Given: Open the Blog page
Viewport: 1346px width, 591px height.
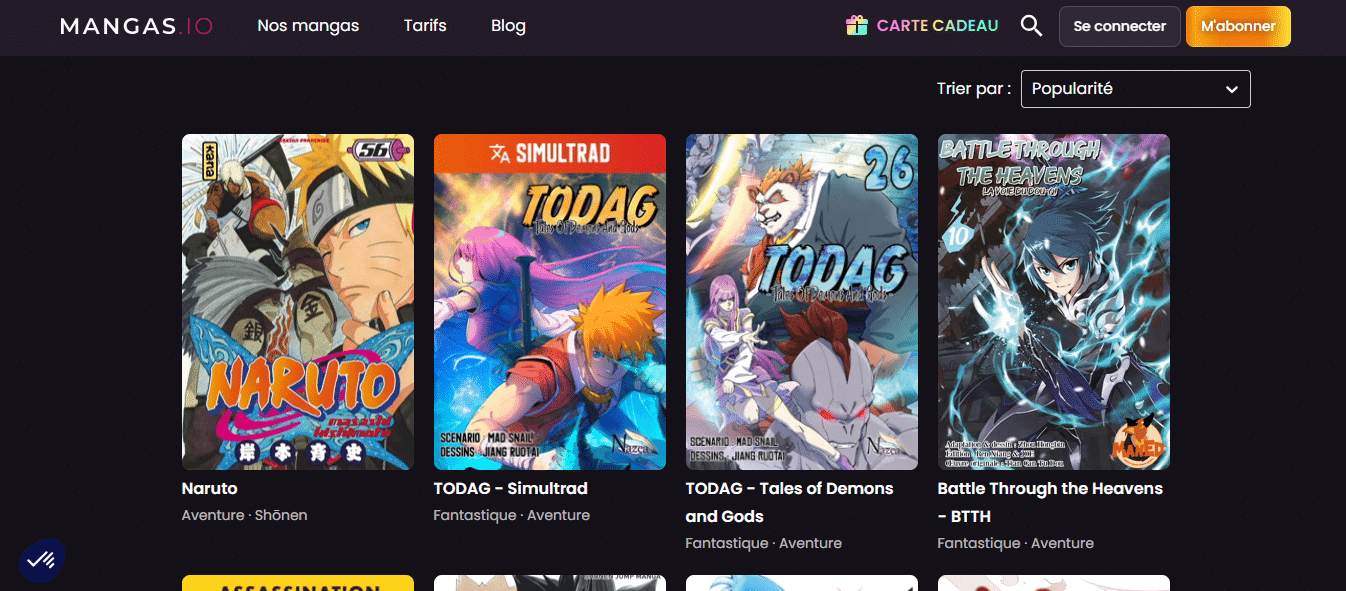Looking at the screenshot, I should point(508,26).
